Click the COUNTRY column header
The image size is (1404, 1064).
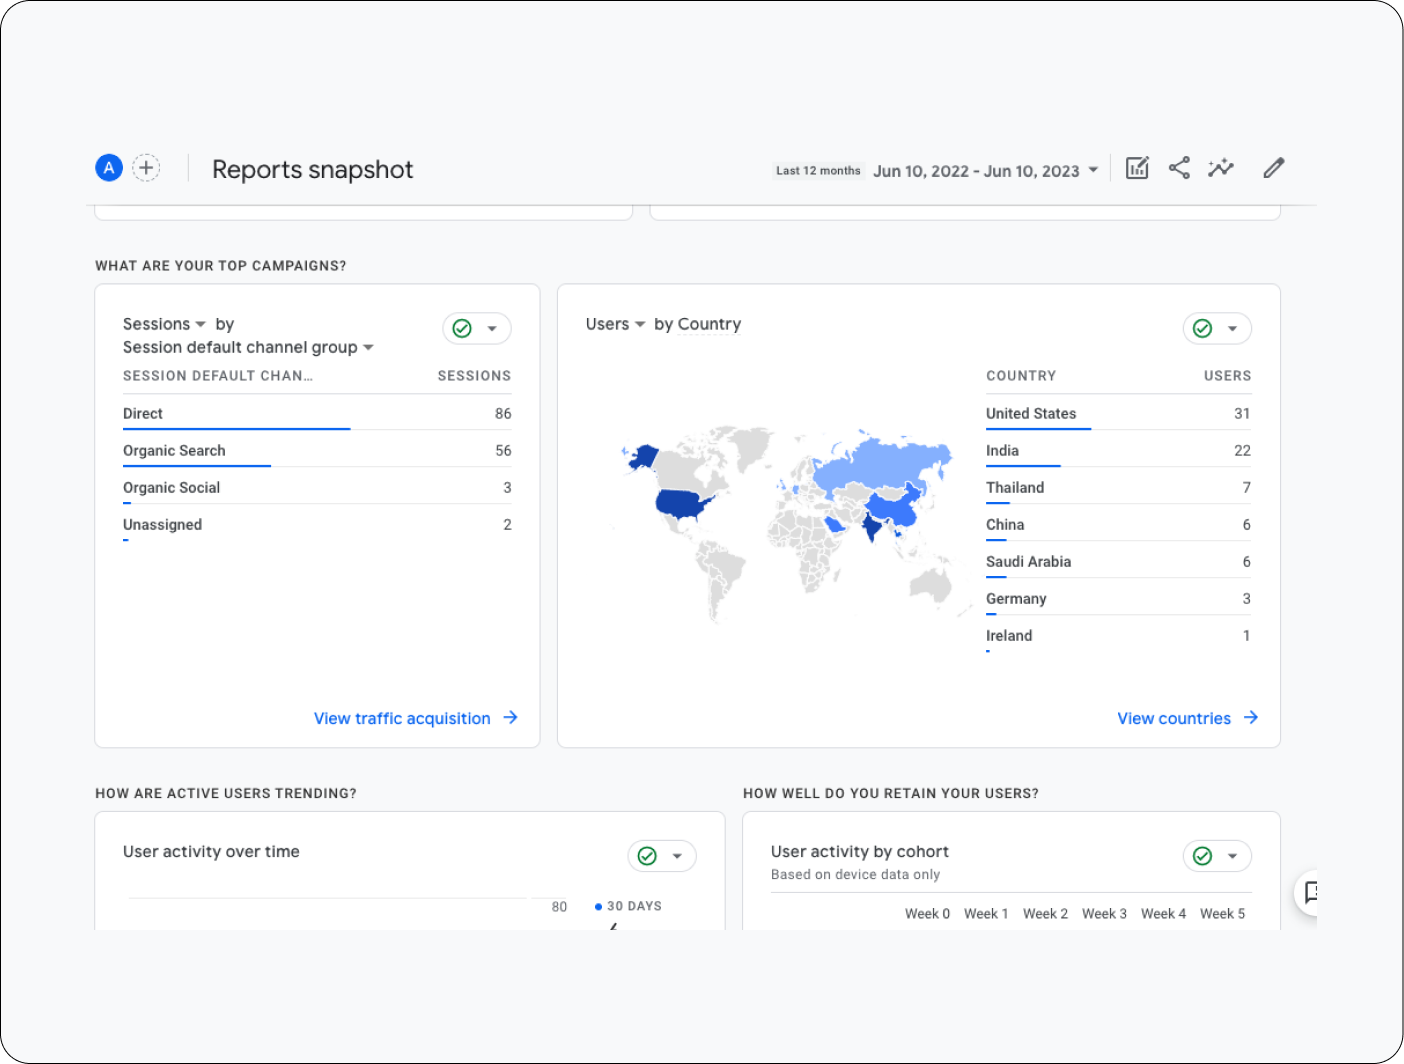point(1021,376)
